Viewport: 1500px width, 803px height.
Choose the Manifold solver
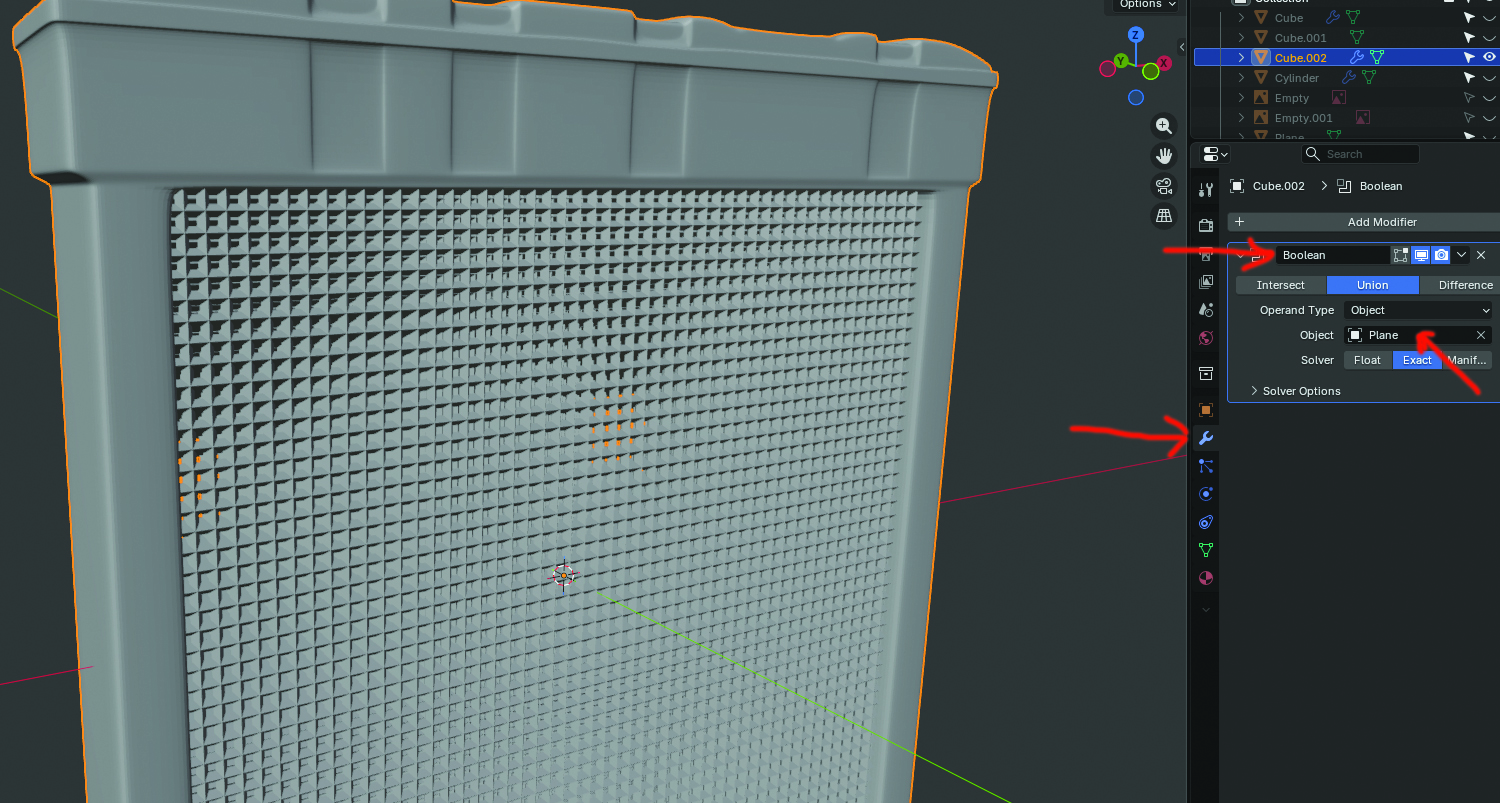(1467, 360)
